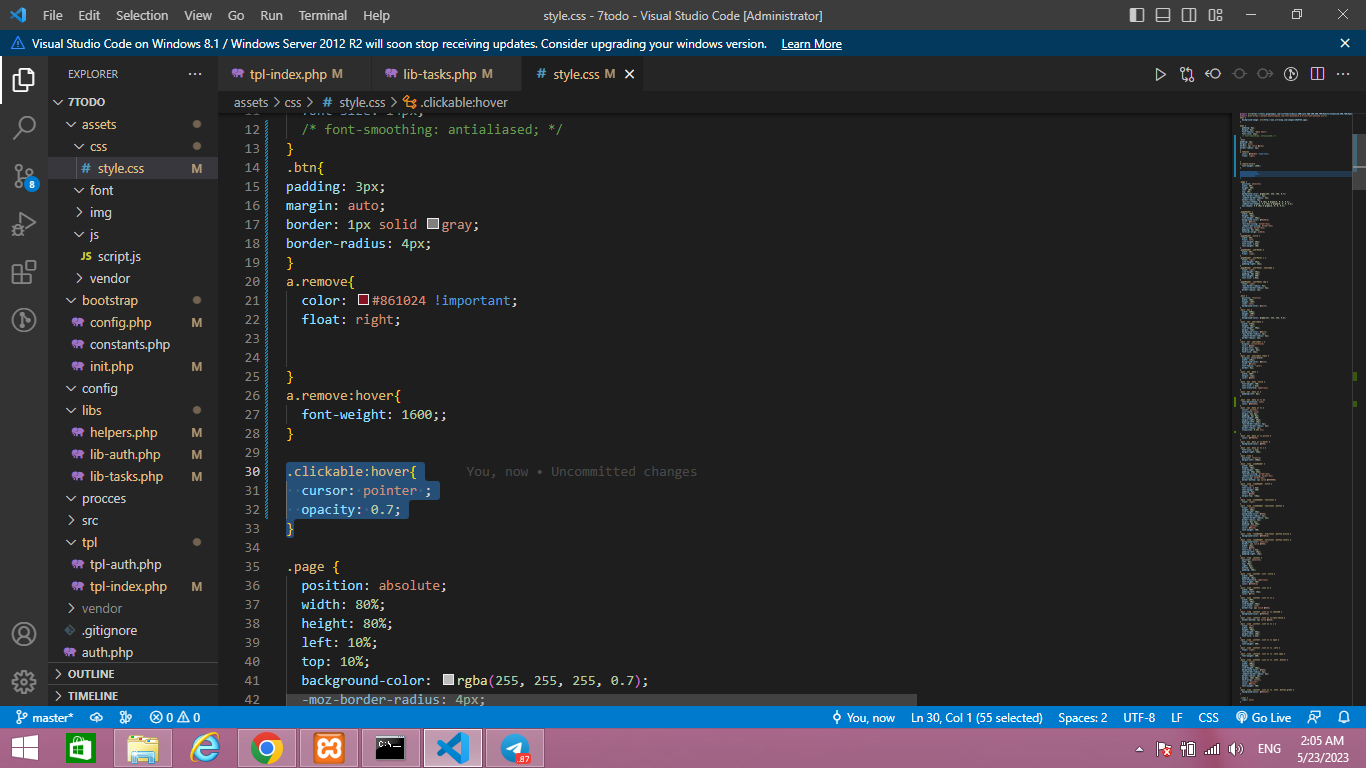The width and height of the screenshot is (1366, 768).
Task: Click UTF-8 encoding in status bar
Action: coord(1139,718)
